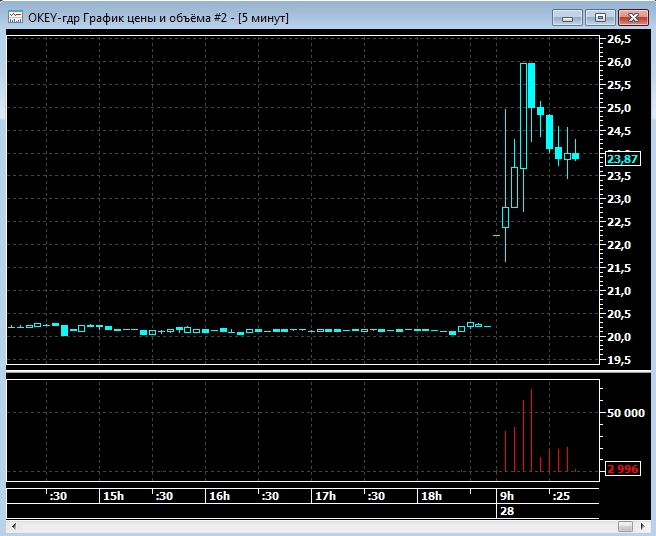This screenshot has height=536, width=656.
Task: Click the 50 000 volume scale label
Action: [x=624, y=411]
